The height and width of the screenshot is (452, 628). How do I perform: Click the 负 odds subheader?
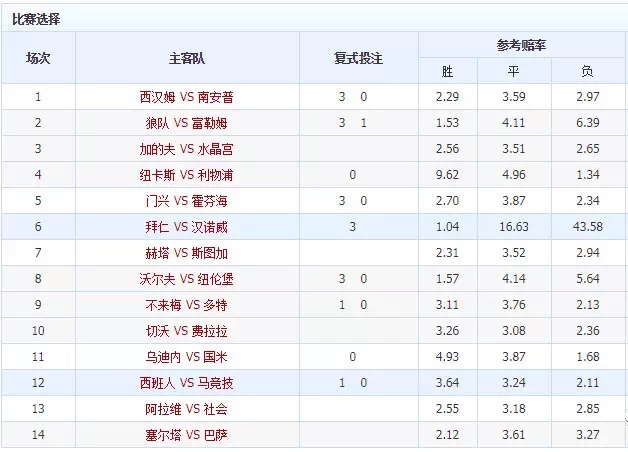pos(588,72)
